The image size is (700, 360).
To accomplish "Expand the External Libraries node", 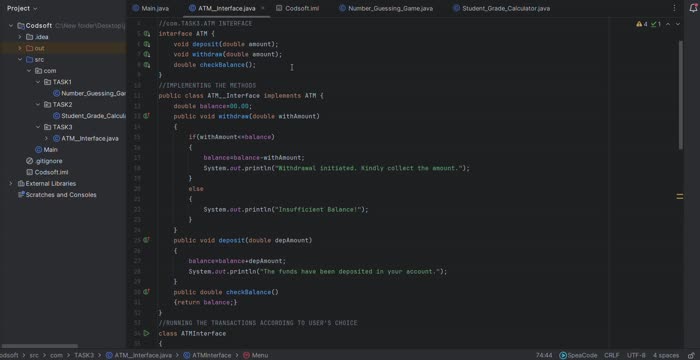I will tap(11, 184).
